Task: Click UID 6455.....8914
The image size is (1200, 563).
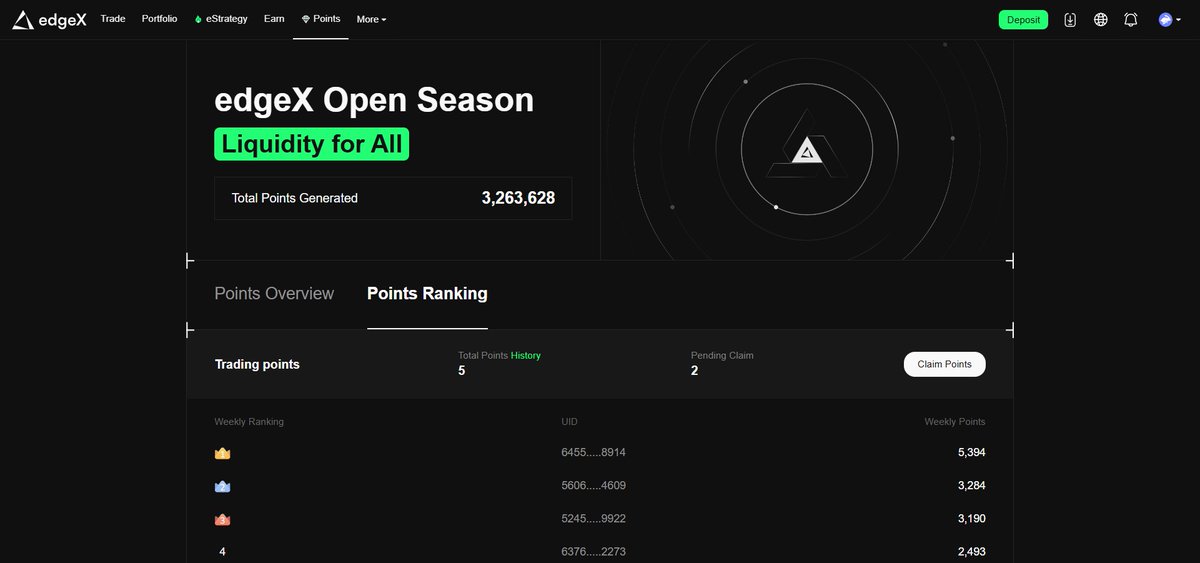Action: click(x=593, y=453)
